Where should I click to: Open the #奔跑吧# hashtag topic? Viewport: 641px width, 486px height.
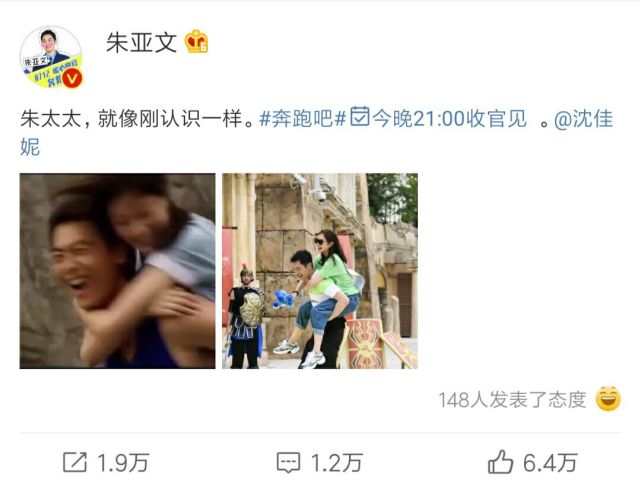303,119
